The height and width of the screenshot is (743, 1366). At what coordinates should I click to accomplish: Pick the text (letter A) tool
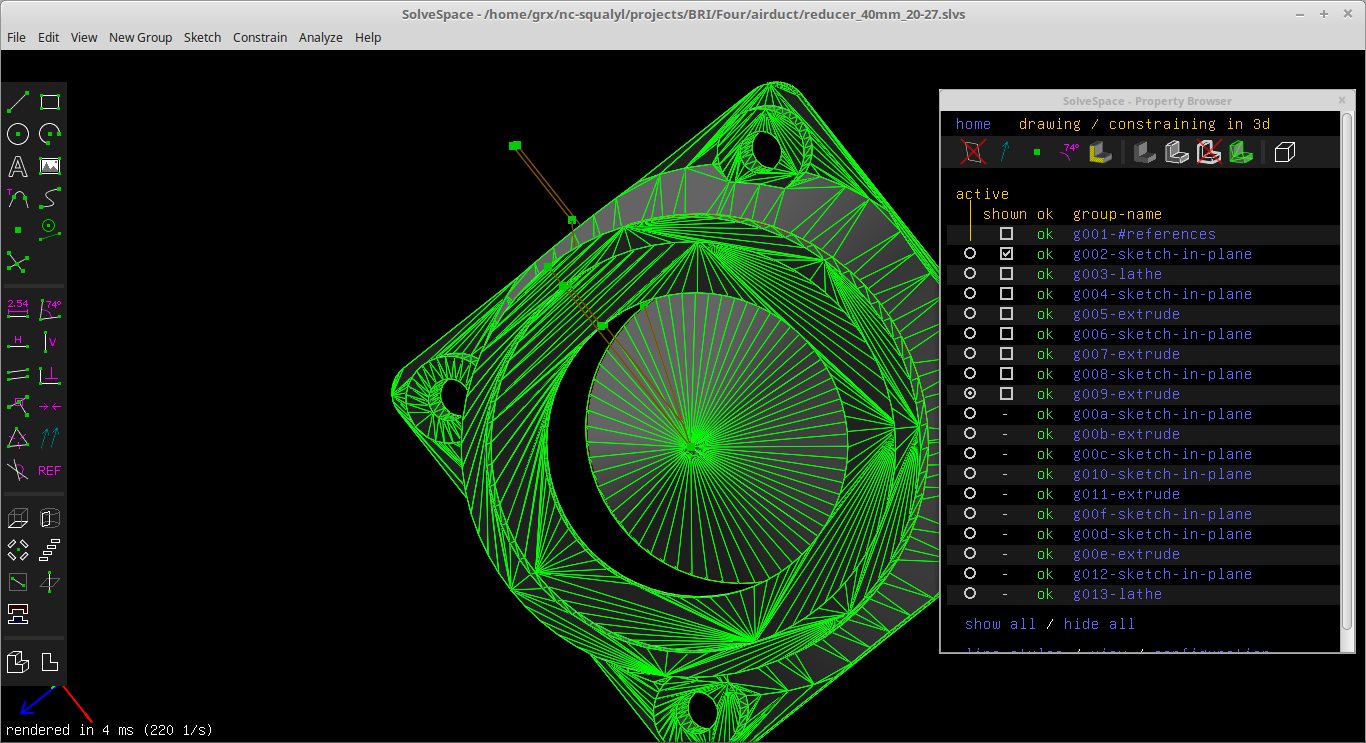click(18, 166)
